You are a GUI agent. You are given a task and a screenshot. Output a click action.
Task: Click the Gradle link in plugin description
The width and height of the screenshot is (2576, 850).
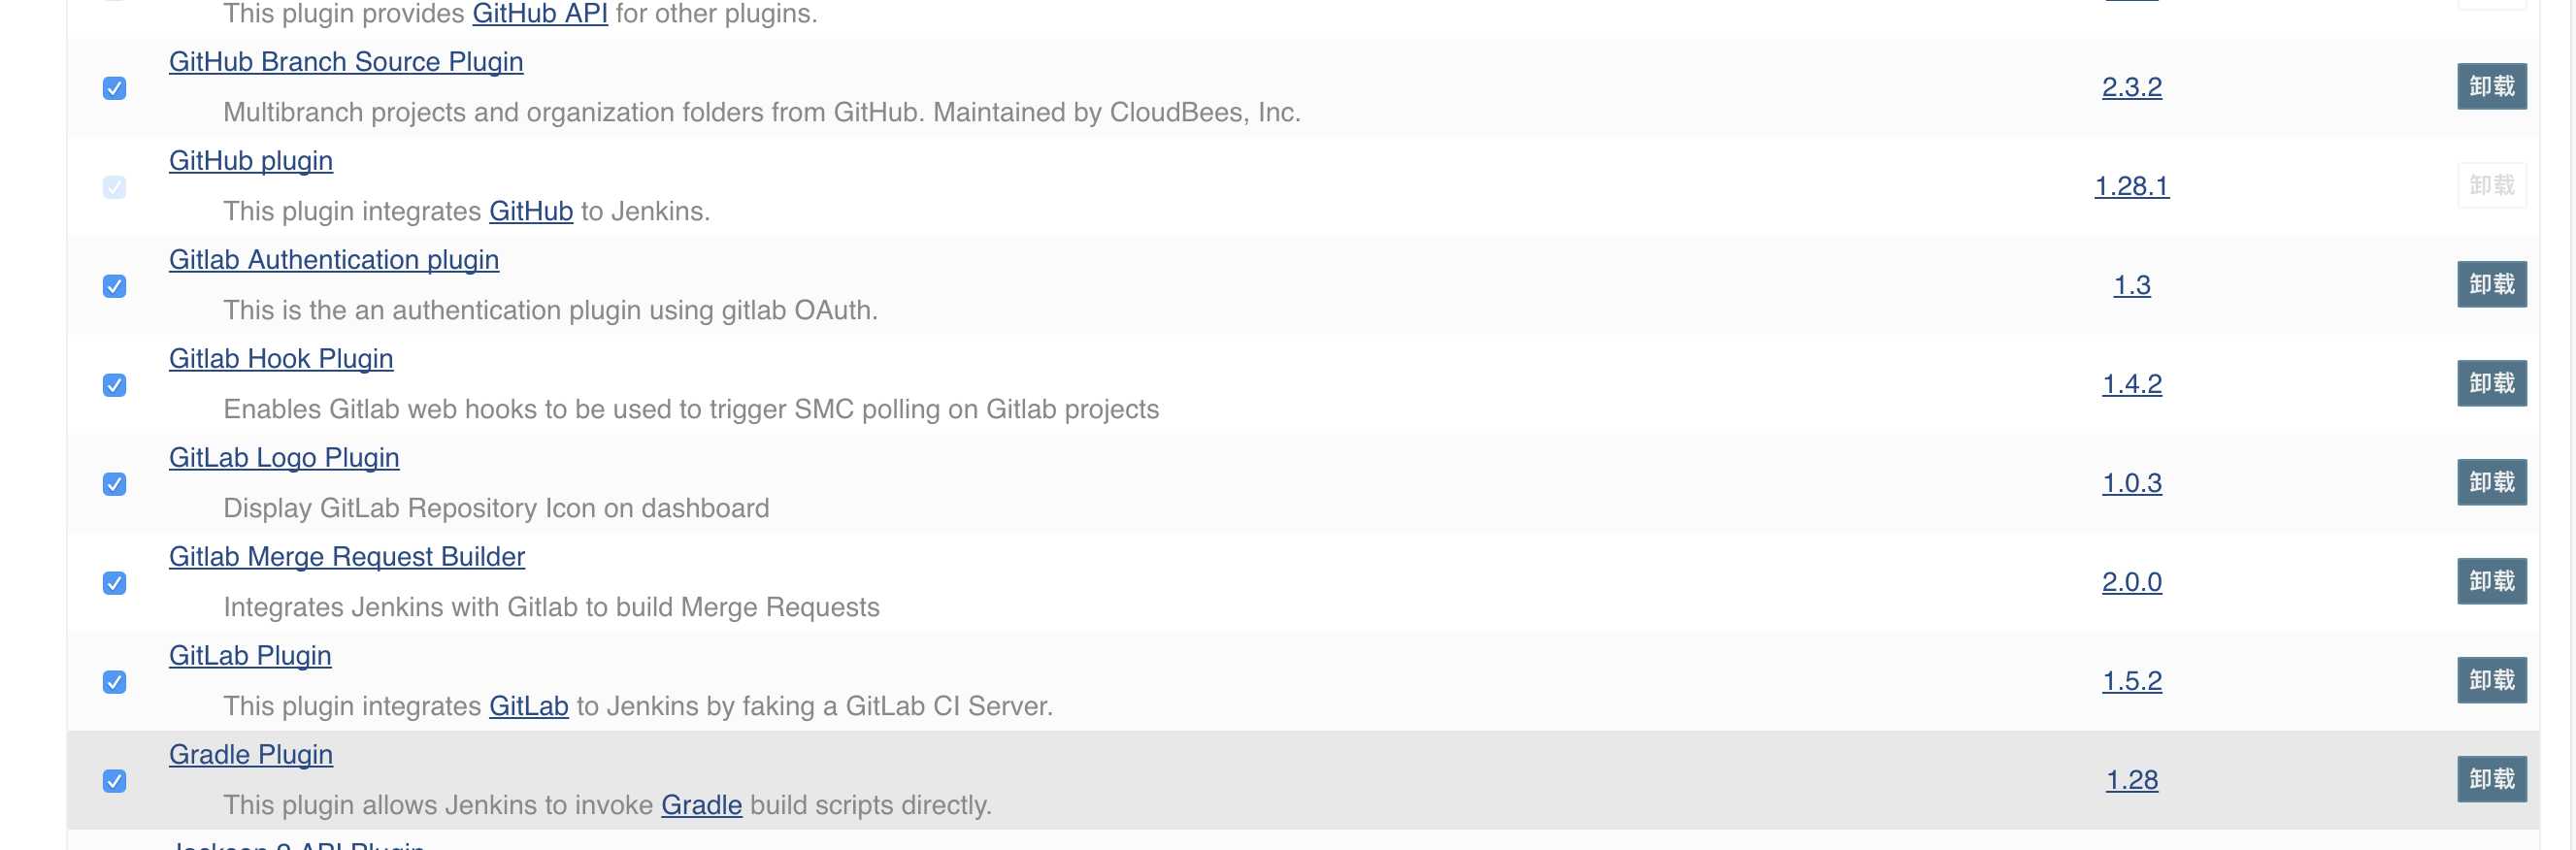coord(701,805)
